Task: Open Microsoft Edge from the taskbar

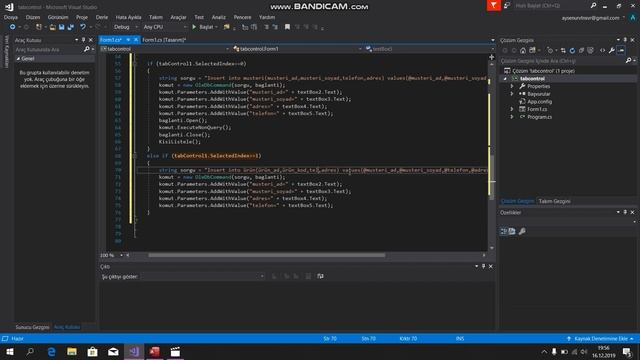Action: pos(51,352)
